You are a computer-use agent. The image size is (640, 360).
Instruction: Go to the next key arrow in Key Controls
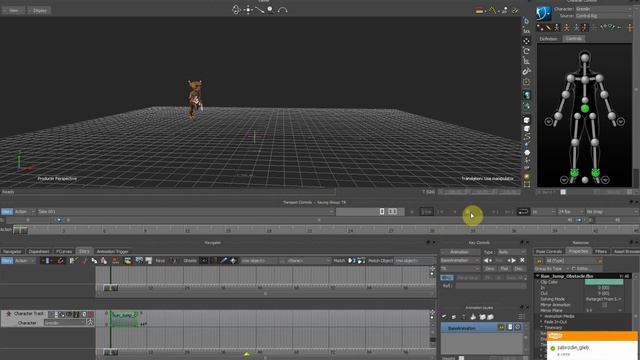pyautogui.click(x=512, y=260)
